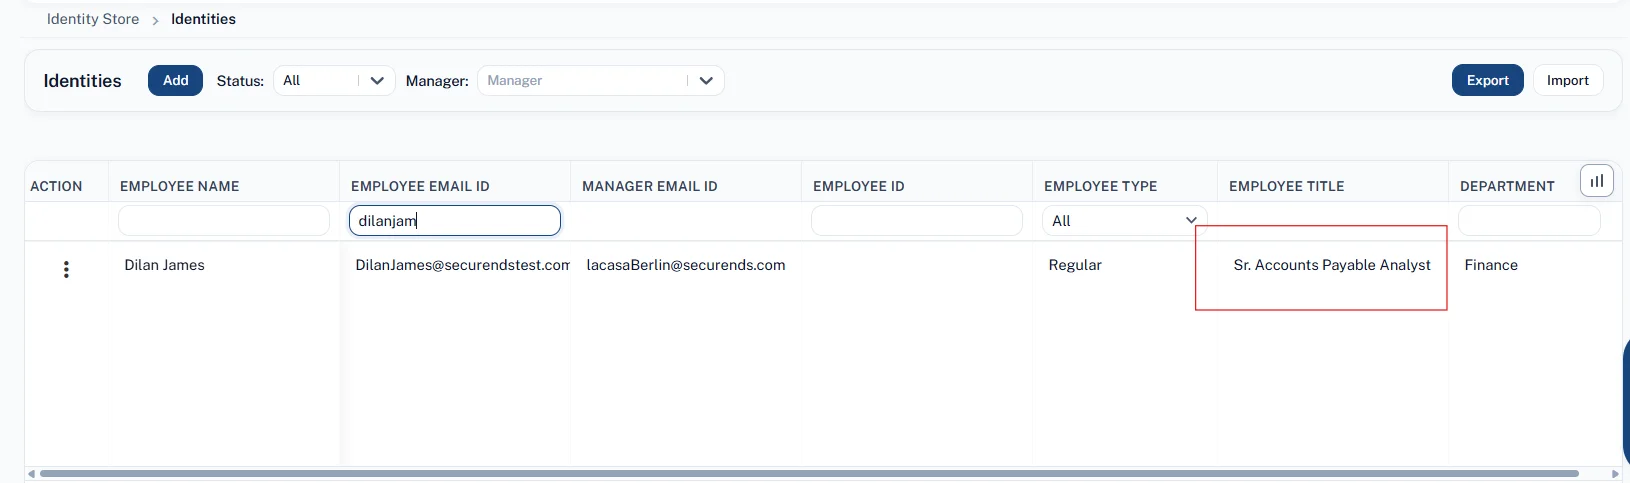
Task: Sort by the Employee Title column header
Action: [1287, 186]
